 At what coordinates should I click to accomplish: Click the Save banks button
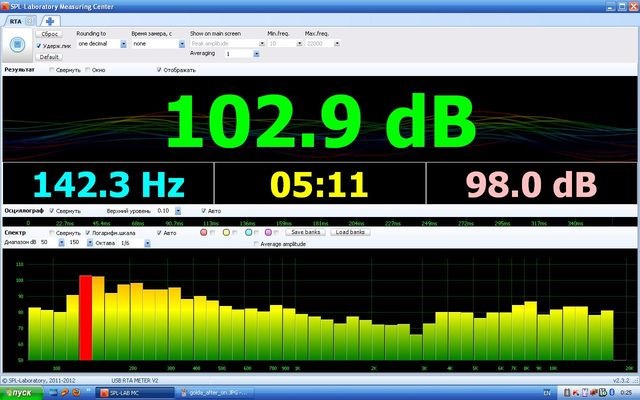click(x=305, y=232)
